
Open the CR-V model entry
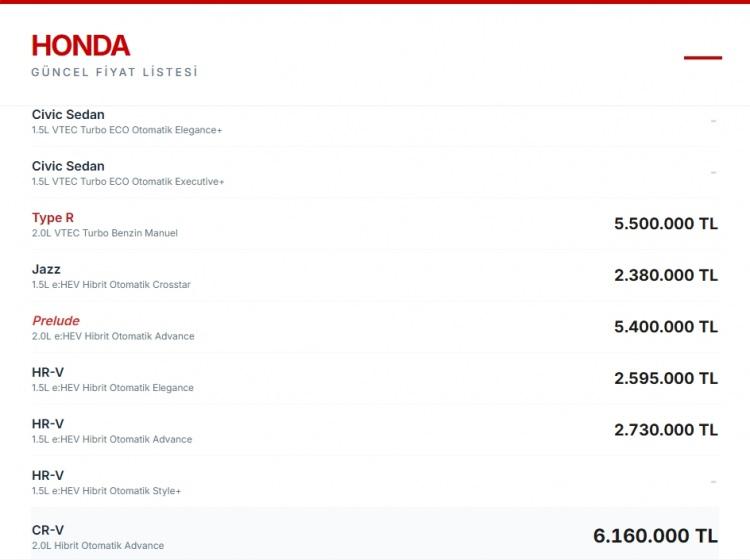tap(48, 530)
